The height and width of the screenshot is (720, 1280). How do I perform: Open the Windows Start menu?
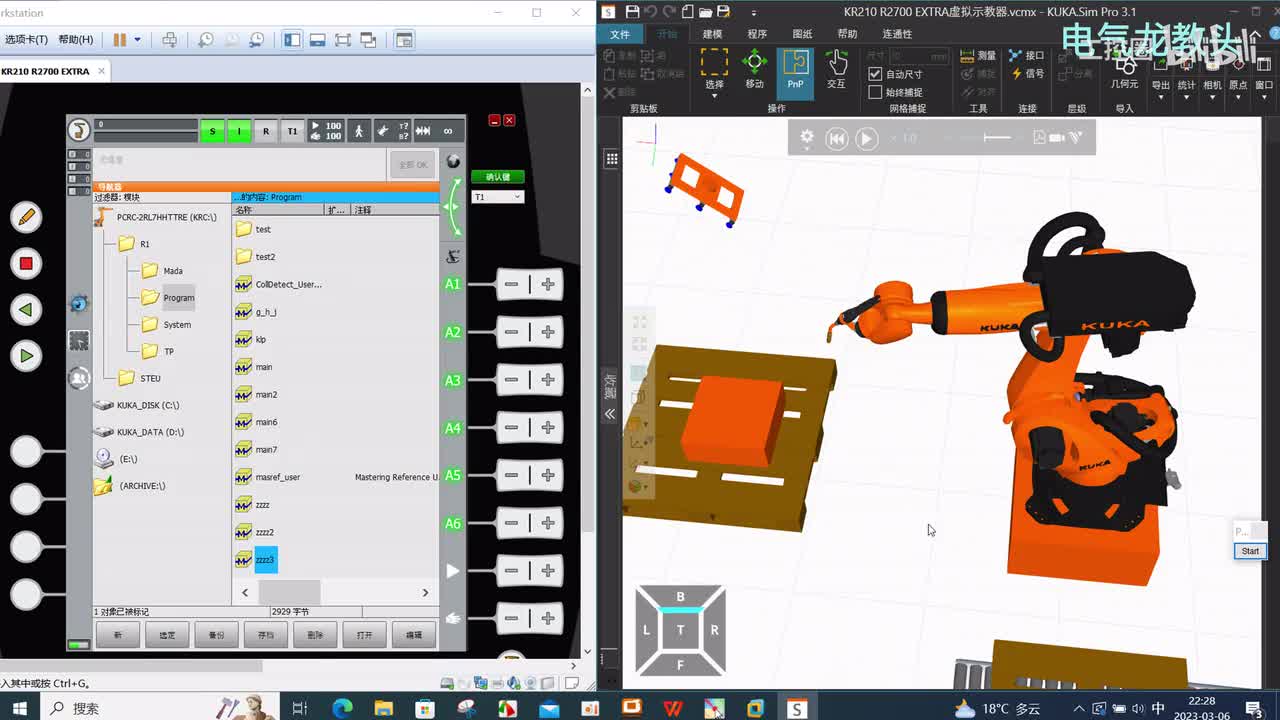(x=20, y=708)
